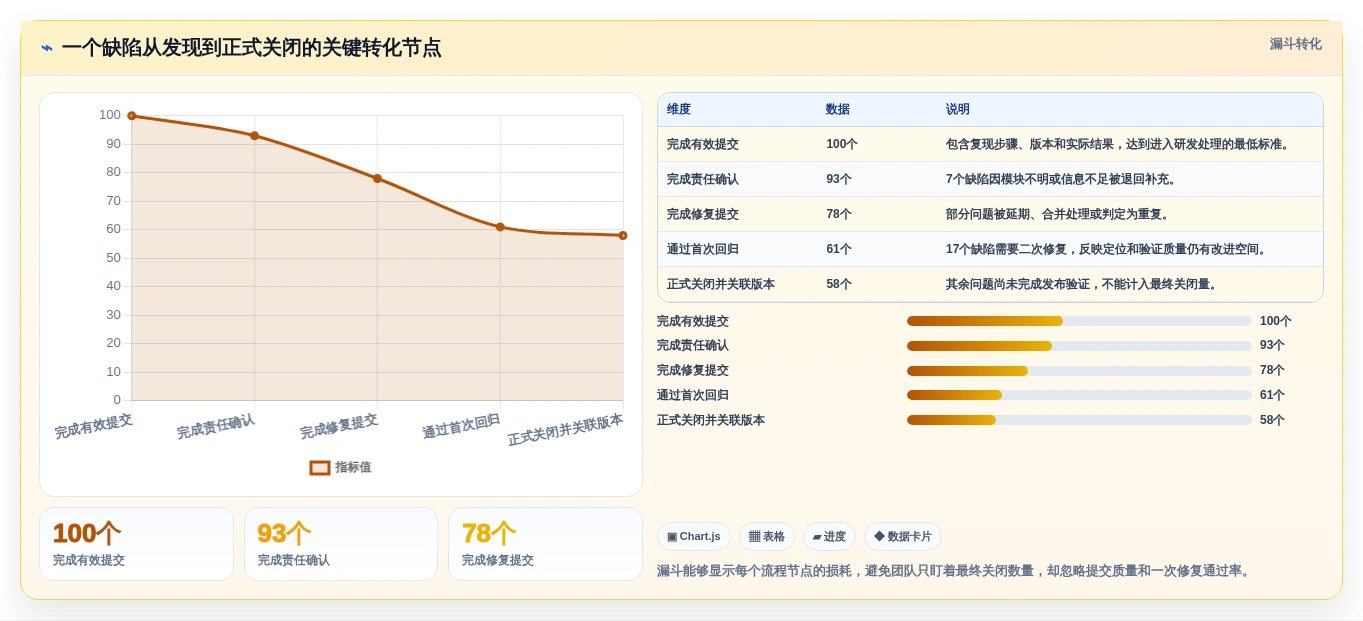Click the 正式关闭并关联版本 table row cell
Image resolution: width=1363 pixels, height=621 pixels.
pos(721,284)
